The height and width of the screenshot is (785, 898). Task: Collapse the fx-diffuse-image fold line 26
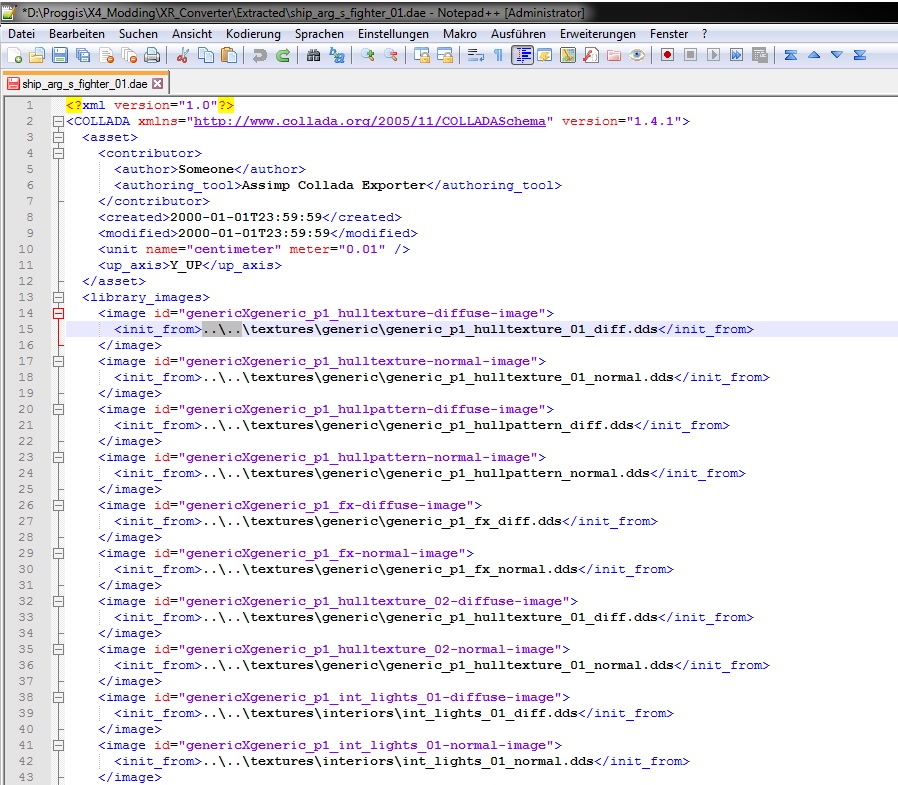click(58, 506)
